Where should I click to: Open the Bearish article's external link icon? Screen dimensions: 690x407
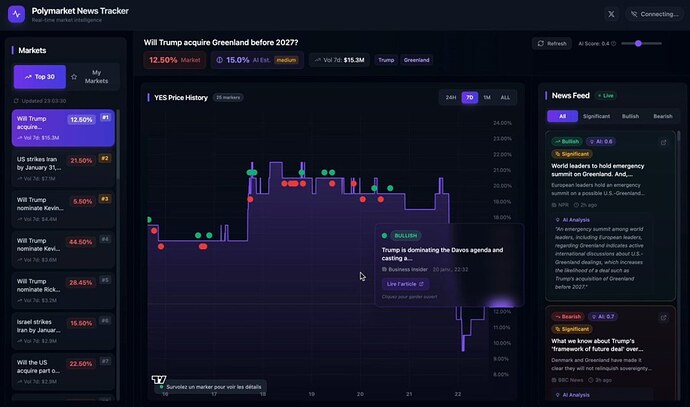[663, 316]
